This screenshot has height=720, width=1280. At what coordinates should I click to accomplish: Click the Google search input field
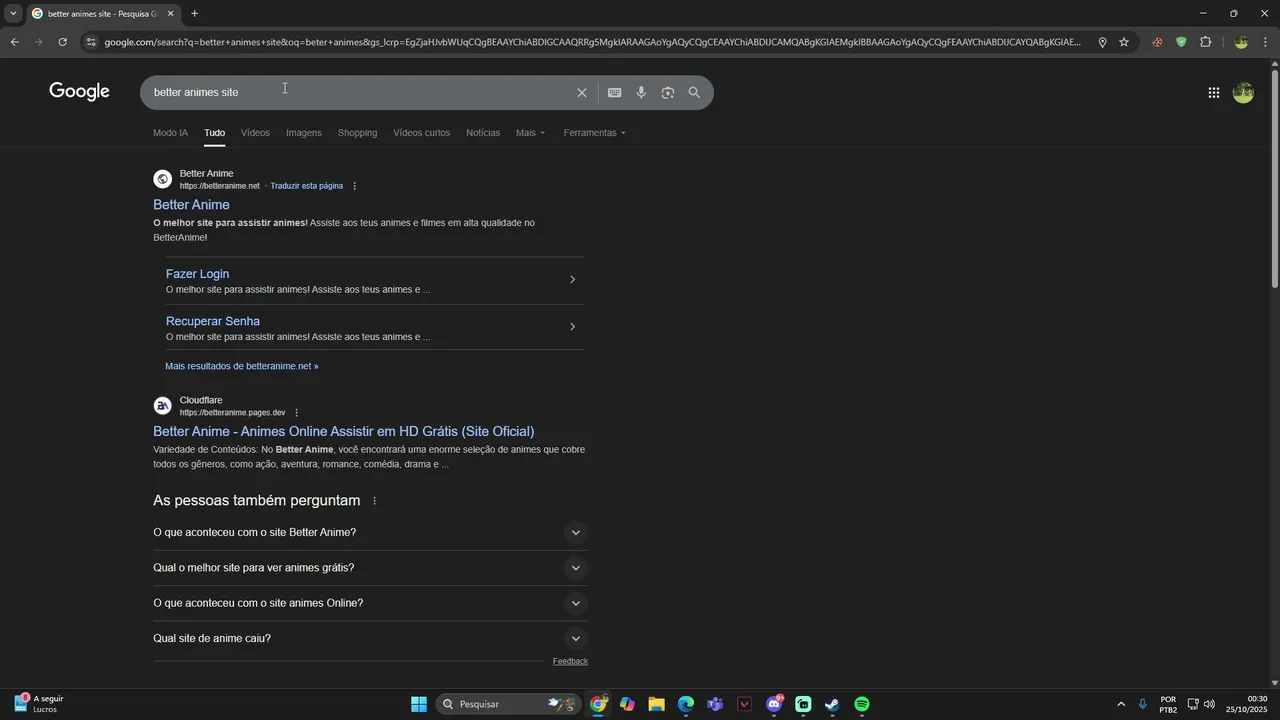coord(360,92)
